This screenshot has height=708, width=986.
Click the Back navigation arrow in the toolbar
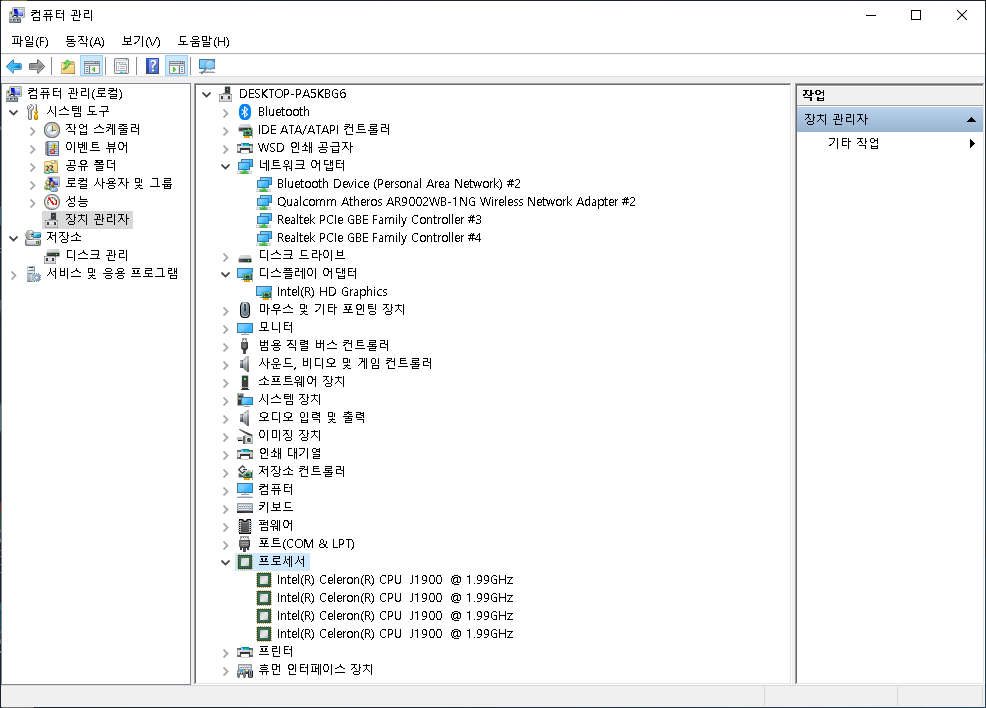(14, 66)
